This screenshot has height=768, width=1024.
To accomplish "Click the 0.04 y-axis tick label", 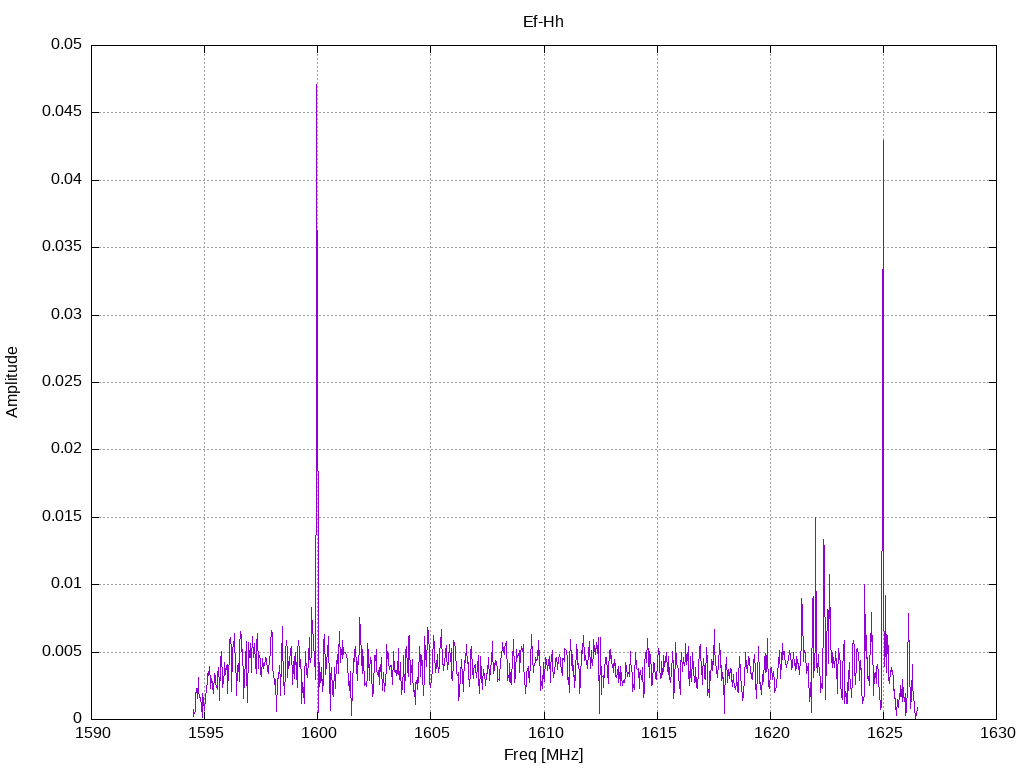I will click(x=67, y=179).
